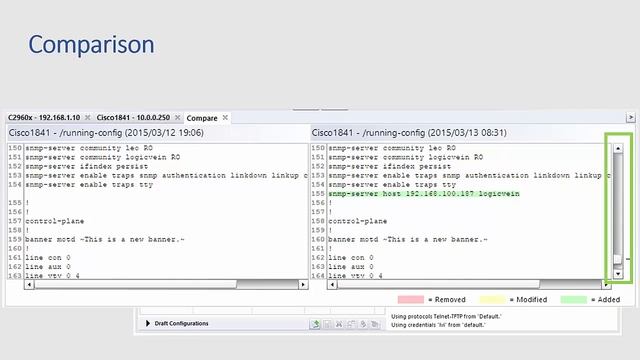
Task: Click the Removed legend color swatch
Action: [x=411, y=300]
